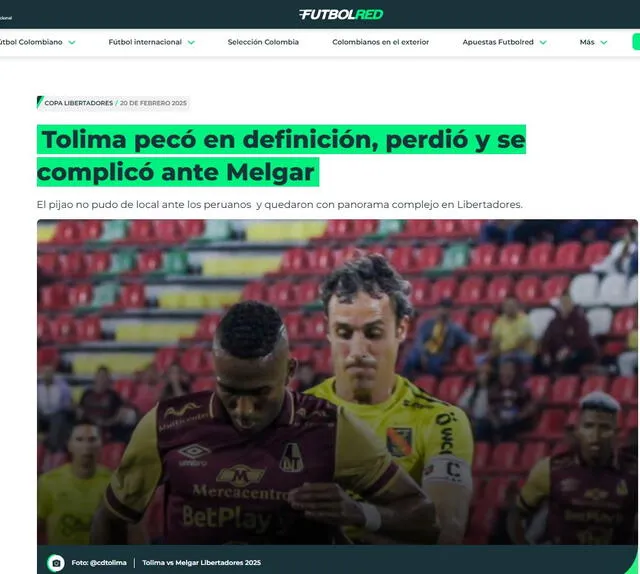This screenshot has width=640, height=574.
Task: Open the Más menu chevron
Action: pos(604,42)
